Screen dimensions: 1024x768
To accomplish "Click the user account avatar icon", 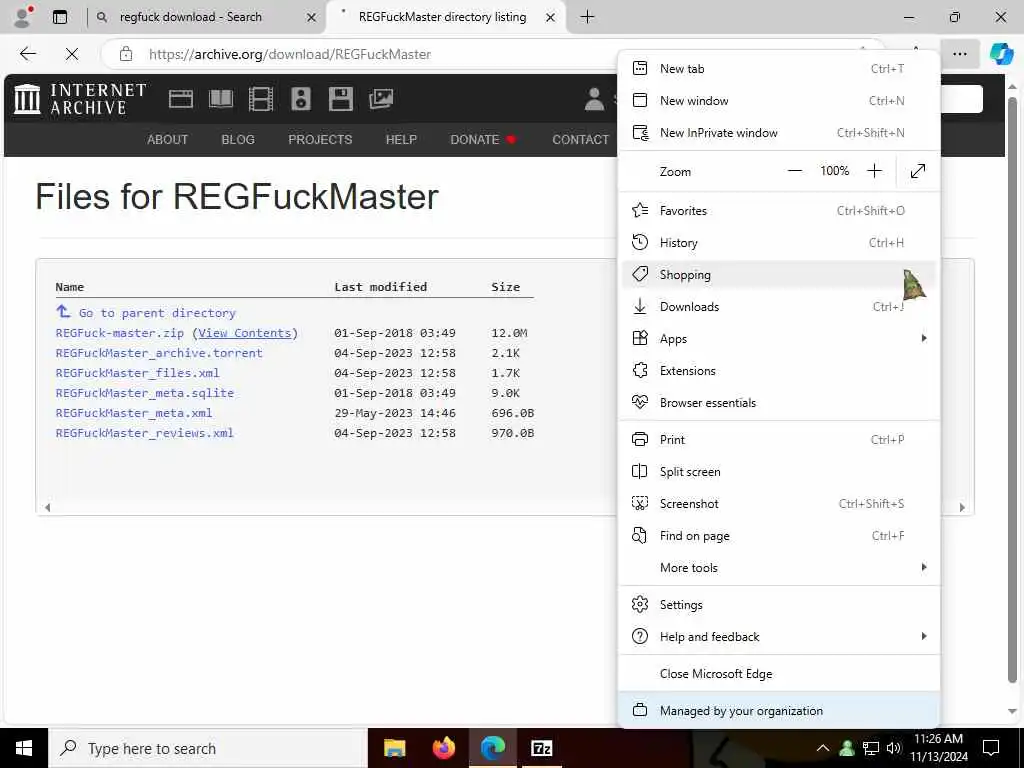I will point(594,99).
